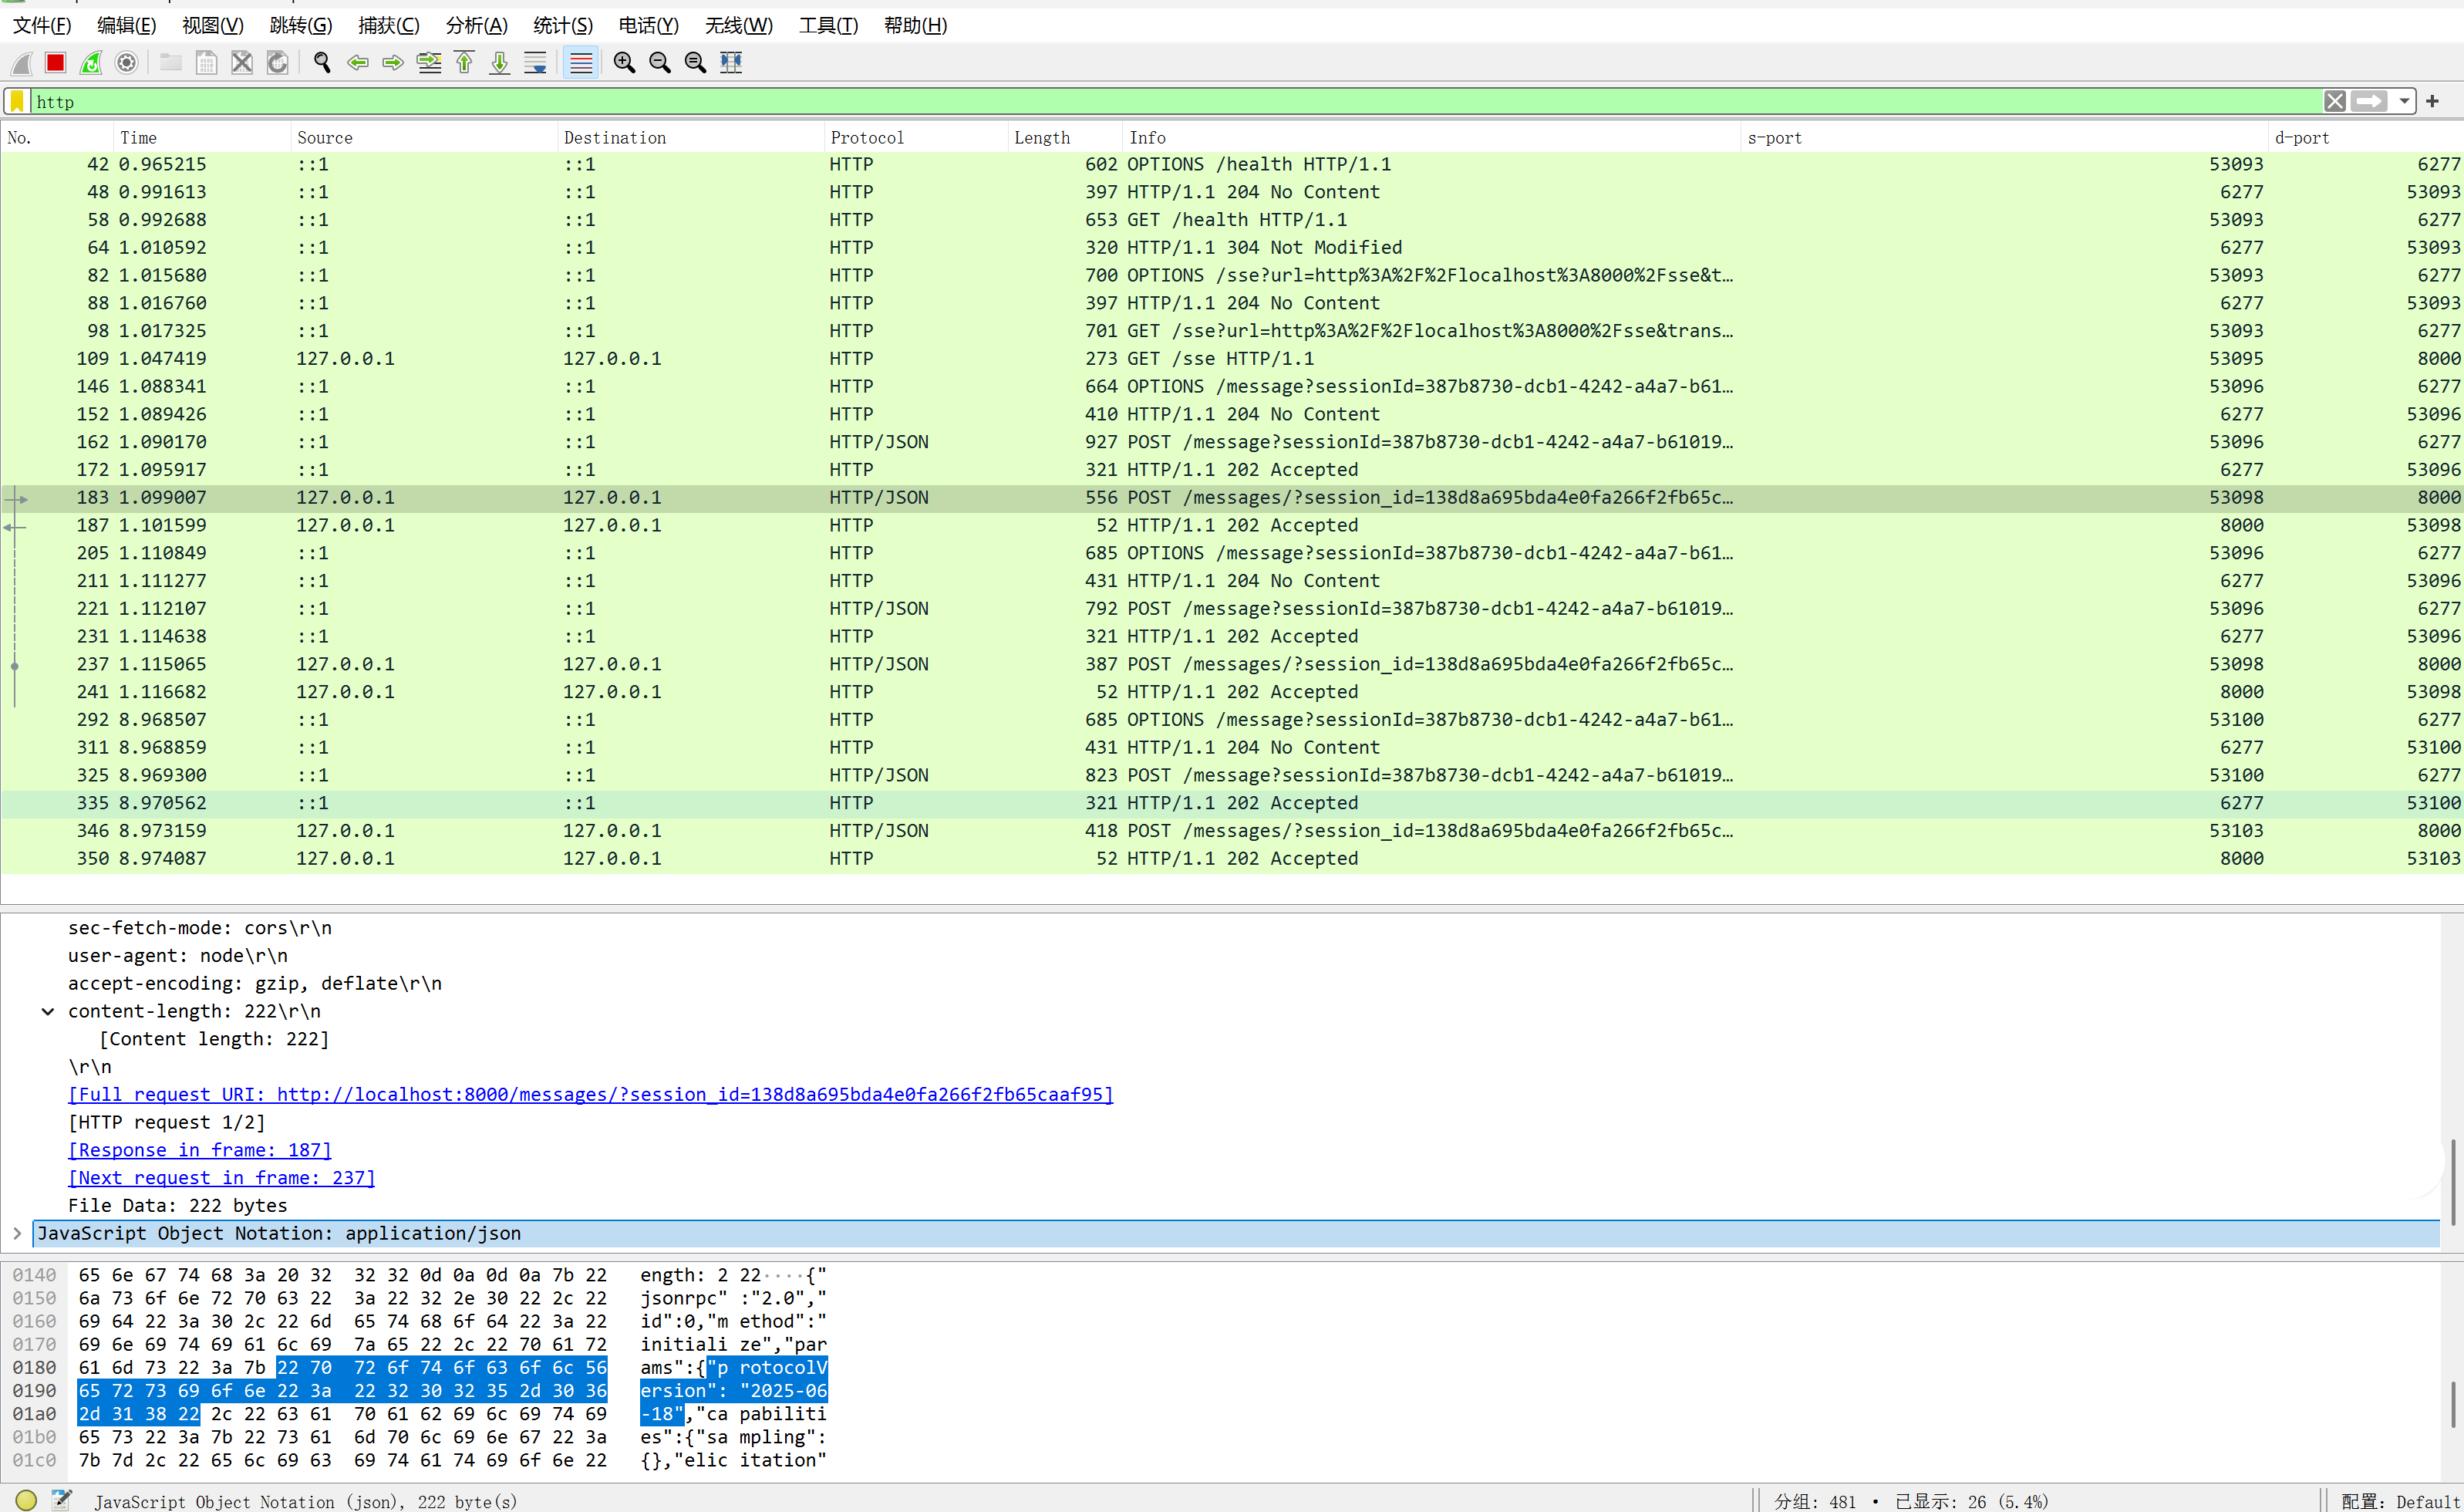Follow the Next request in frame: 237 link
The height and width of the screenshot is (1512, 2464).
point(222,1178)
